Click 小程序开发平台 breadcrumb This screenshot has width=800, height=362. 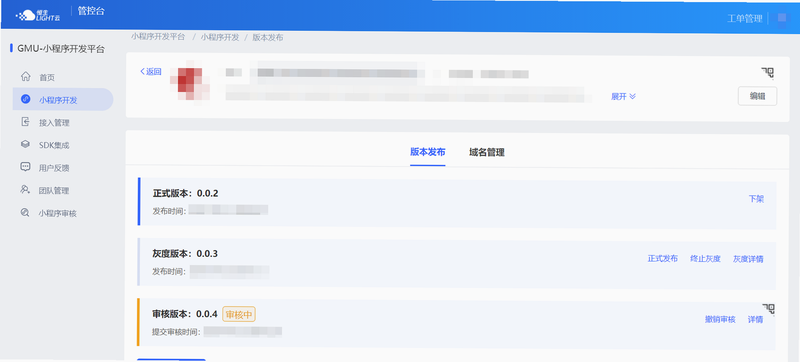click(x=158, y=37)
